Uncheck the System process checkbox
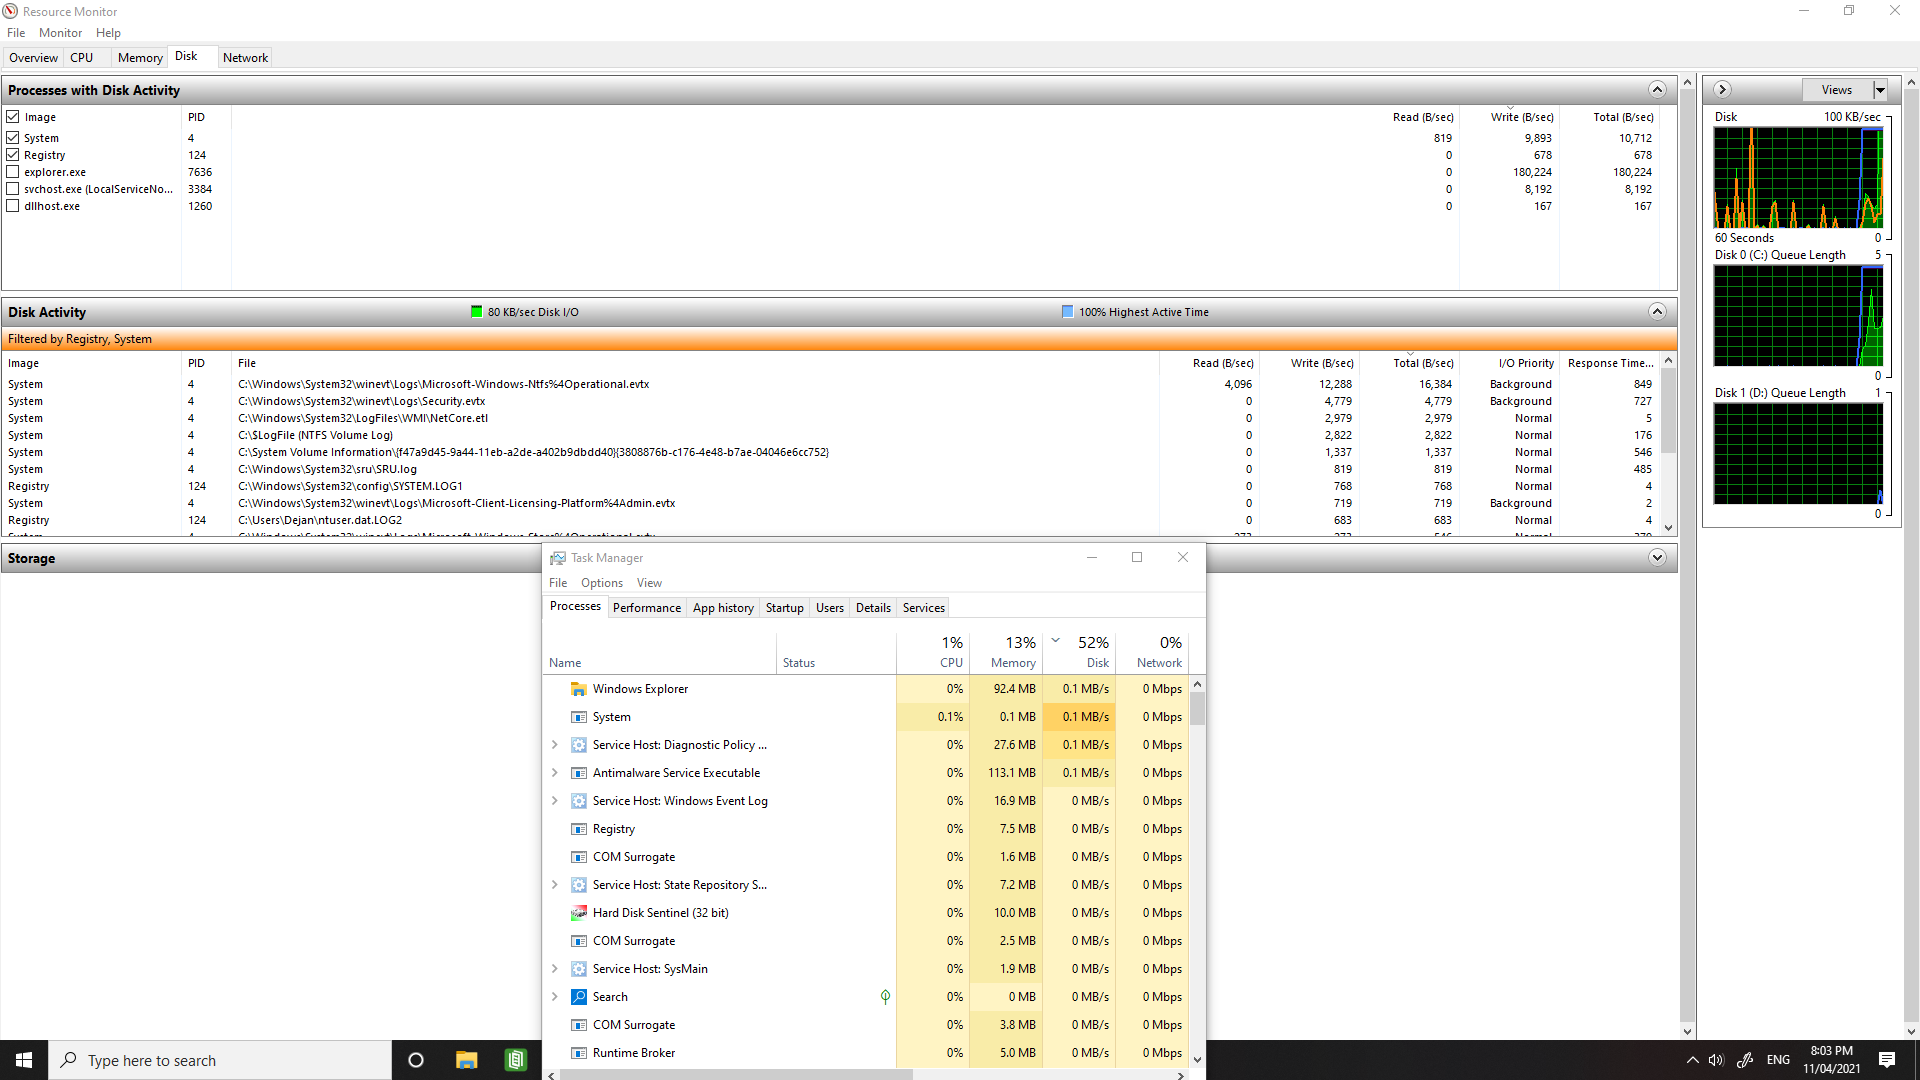1920x1080 pixels. coord(13,138)
